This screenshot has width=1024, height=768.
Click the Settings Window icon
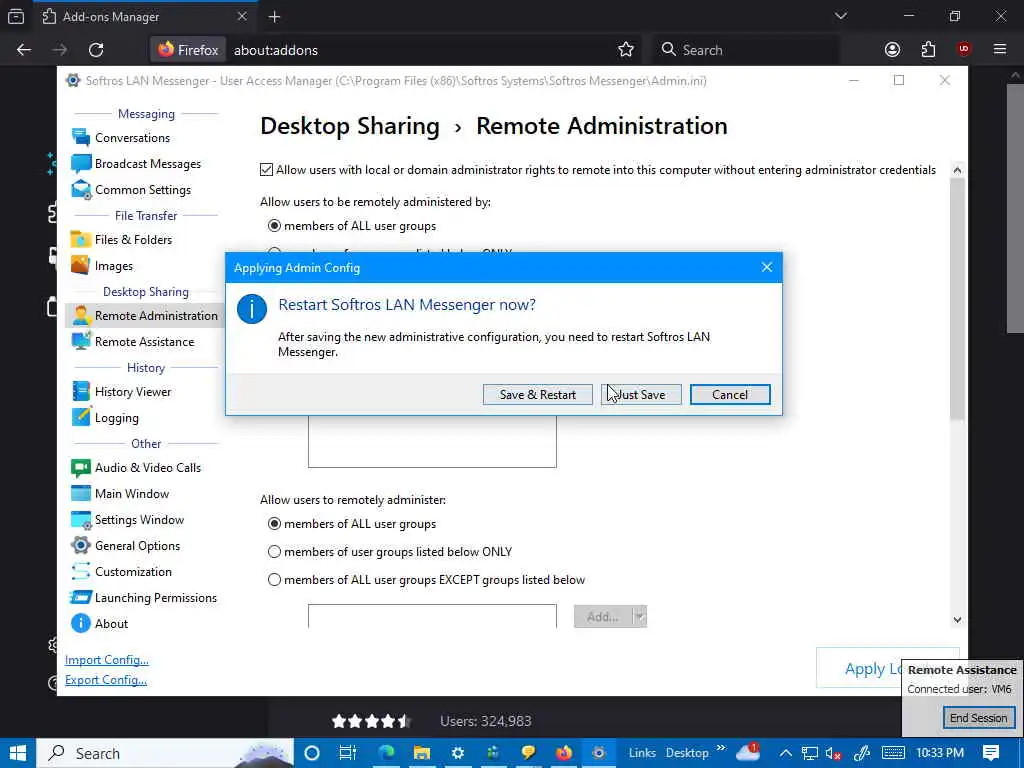point(80,520)
